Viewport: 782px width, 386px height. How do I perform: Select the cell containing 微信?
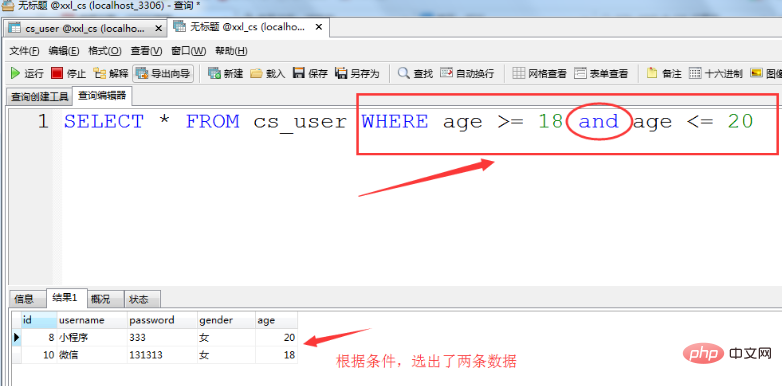tap(92, 355)
